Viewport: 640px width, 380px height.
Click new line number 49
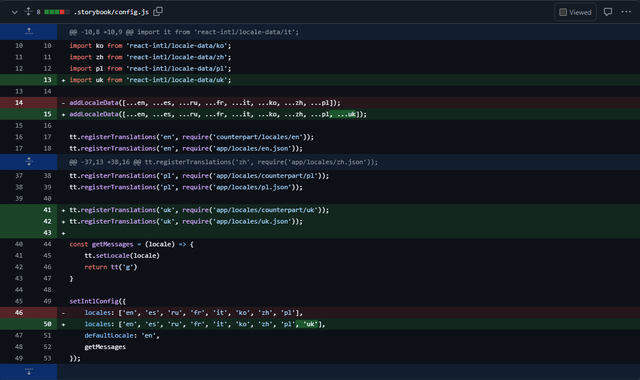click(47, 301)
